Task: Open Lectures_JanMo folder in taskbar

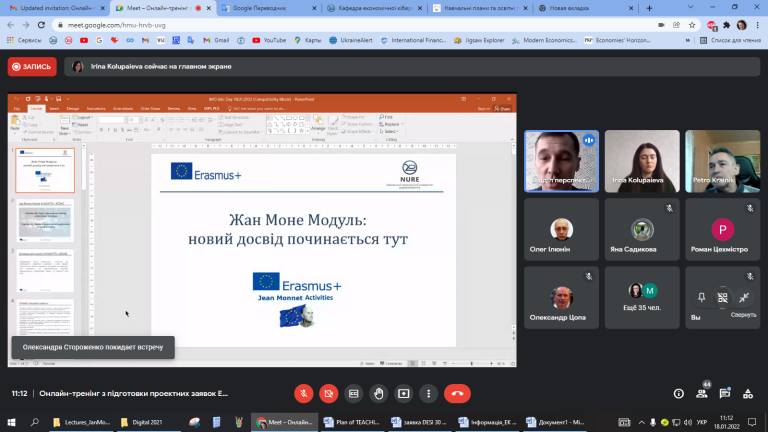Action: point(82,422)
